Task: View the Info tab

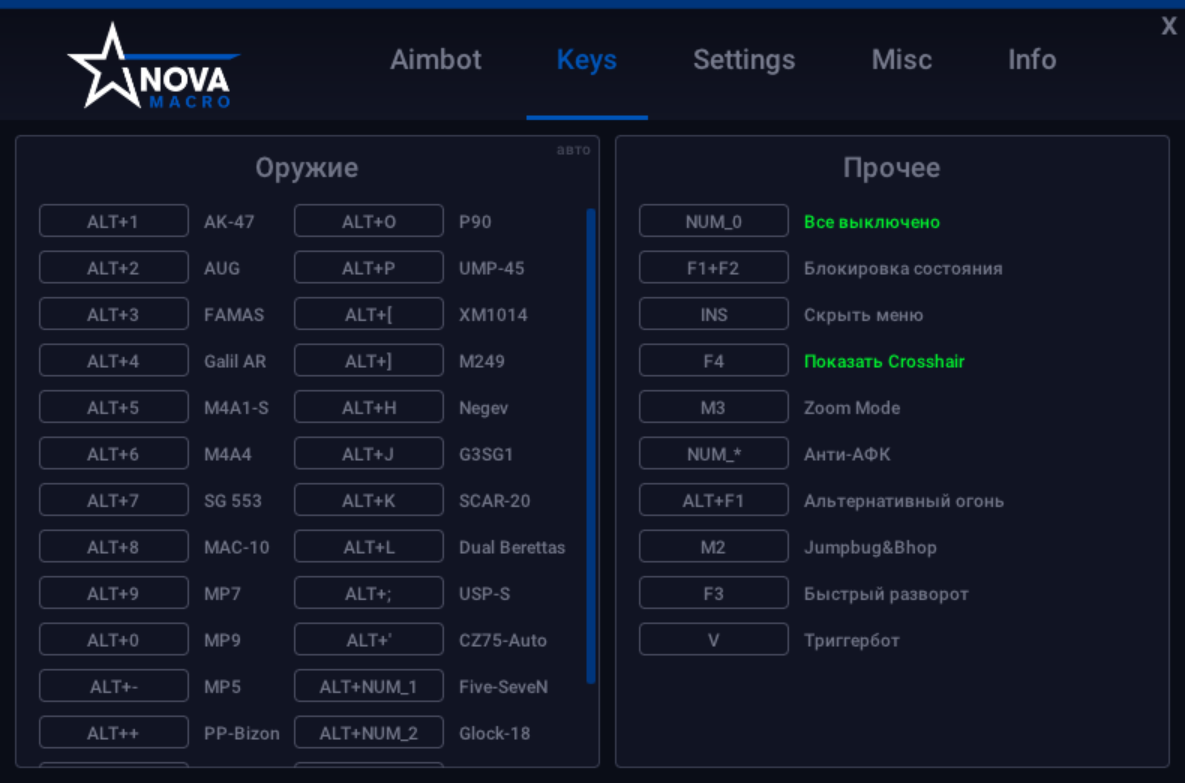Action: 1031,60
